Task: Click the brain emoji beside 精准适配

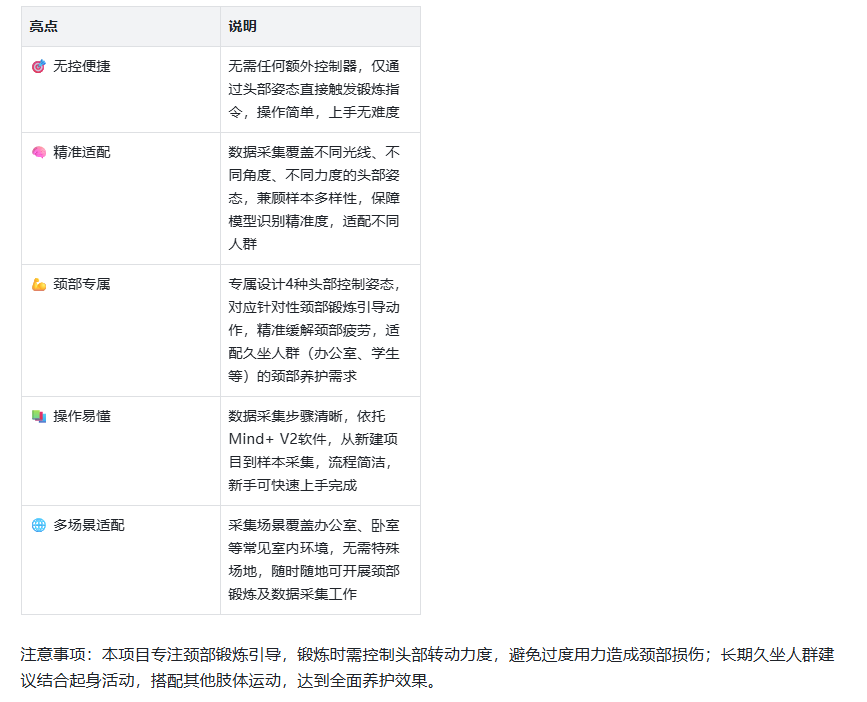Action: click(x=39, y=153)
